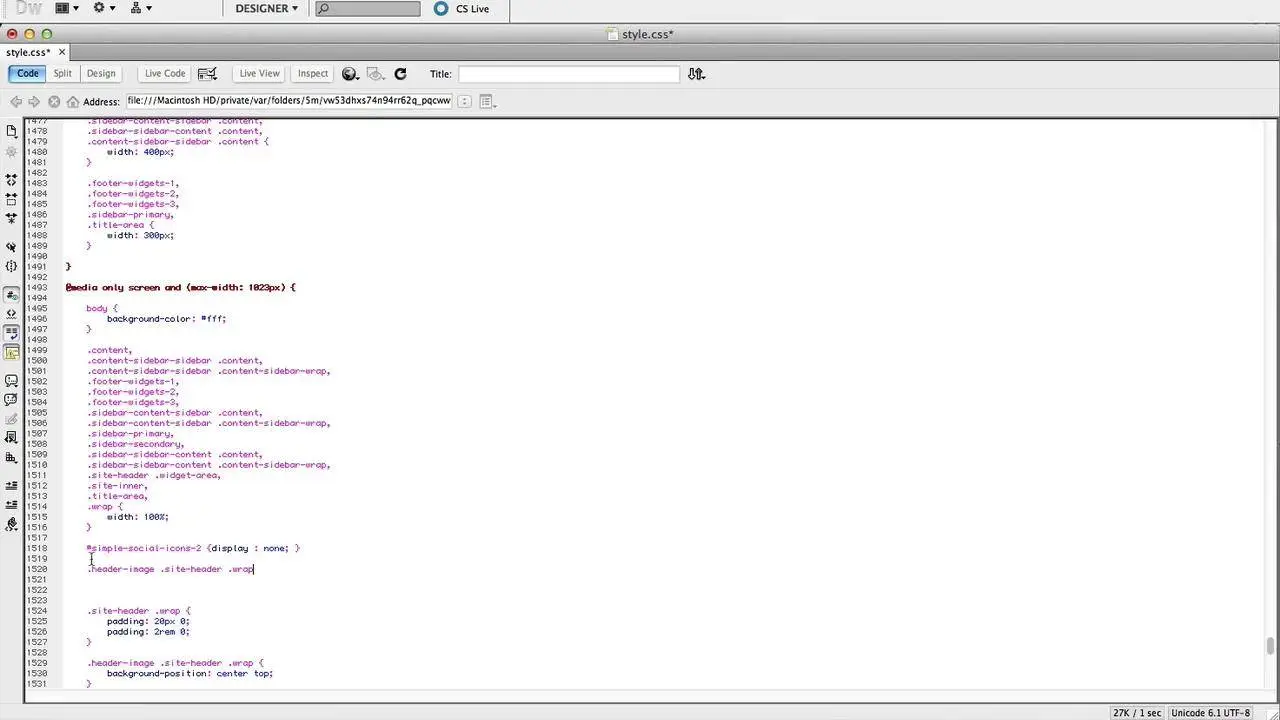Open the Site menu in the application bar

pyautogui.click(x=141, y=9)
